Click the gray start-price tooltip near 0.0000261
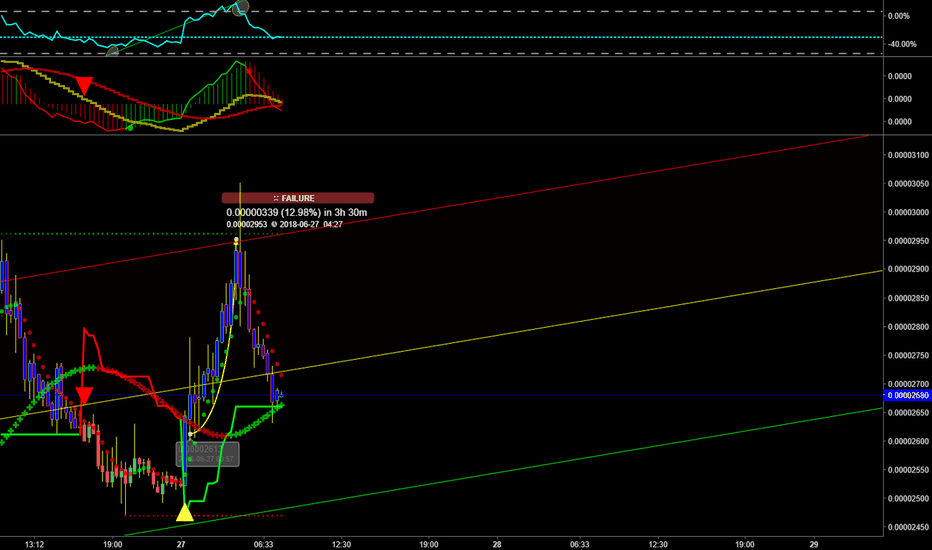This screenshot has width=932, height=550. (207, 454)
